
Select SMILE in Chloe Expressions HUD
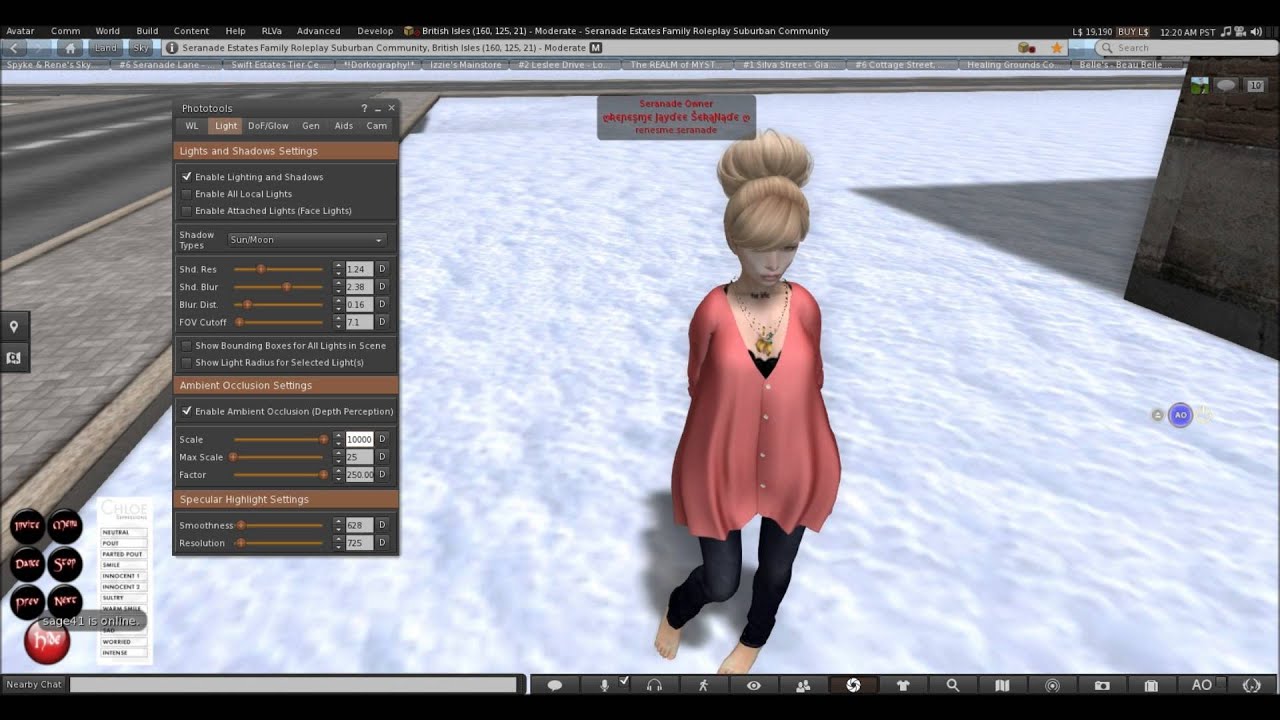pyautogui.click(x=123, y=565)
